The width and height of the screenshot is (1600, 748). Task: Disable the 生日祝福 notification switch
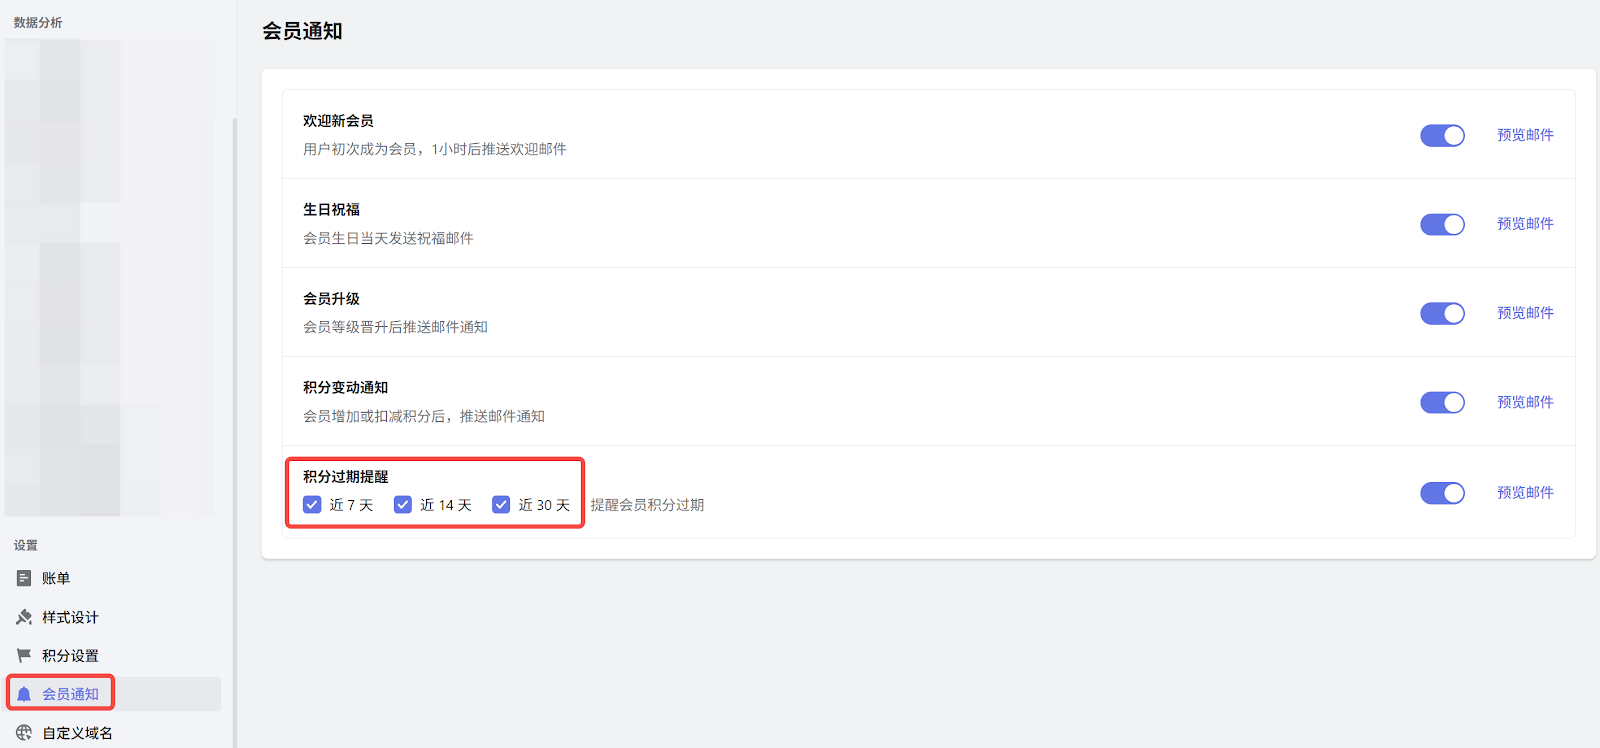1442,224
